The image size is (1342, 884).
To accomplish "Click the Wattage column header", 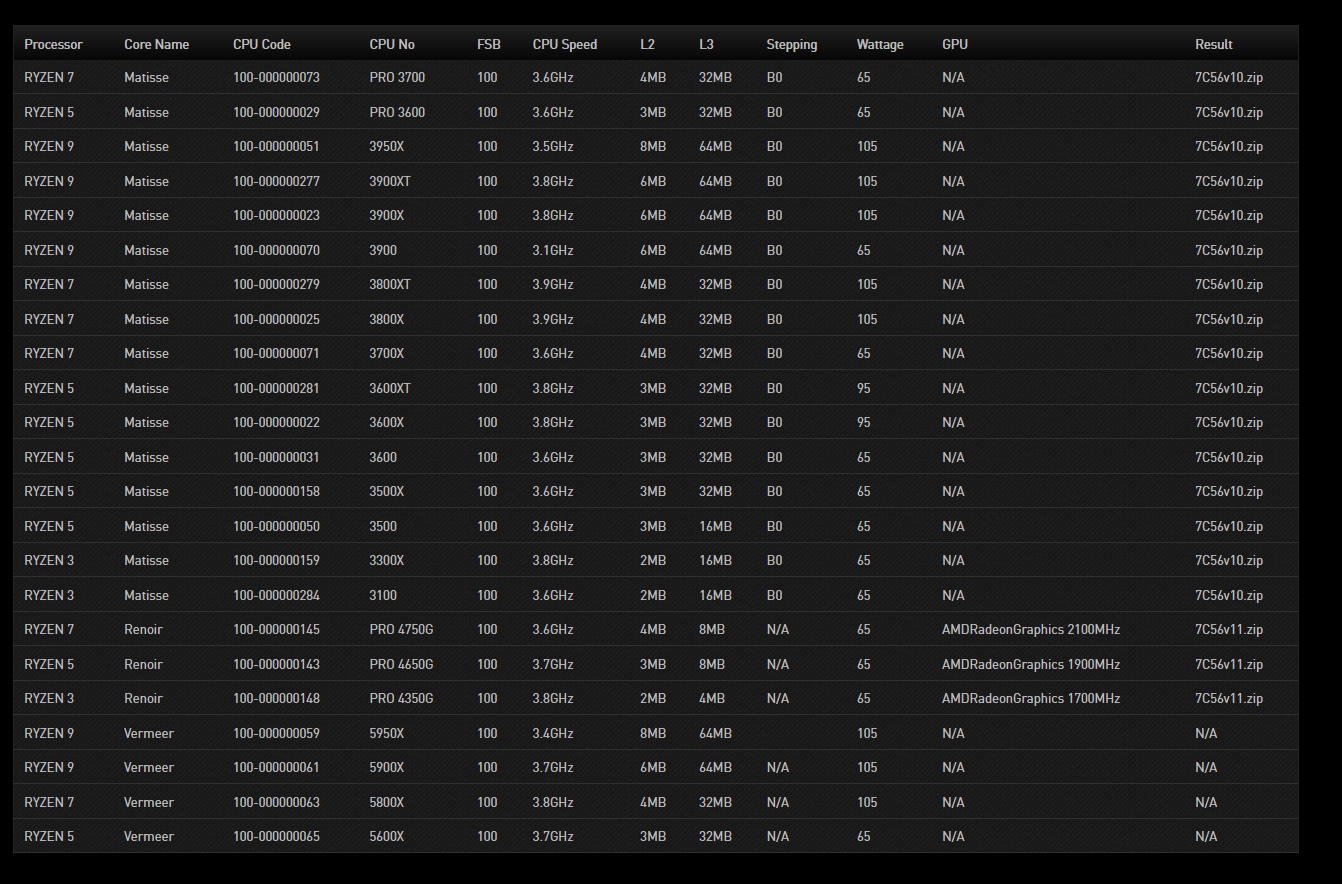I will click(x=880, y=44).
